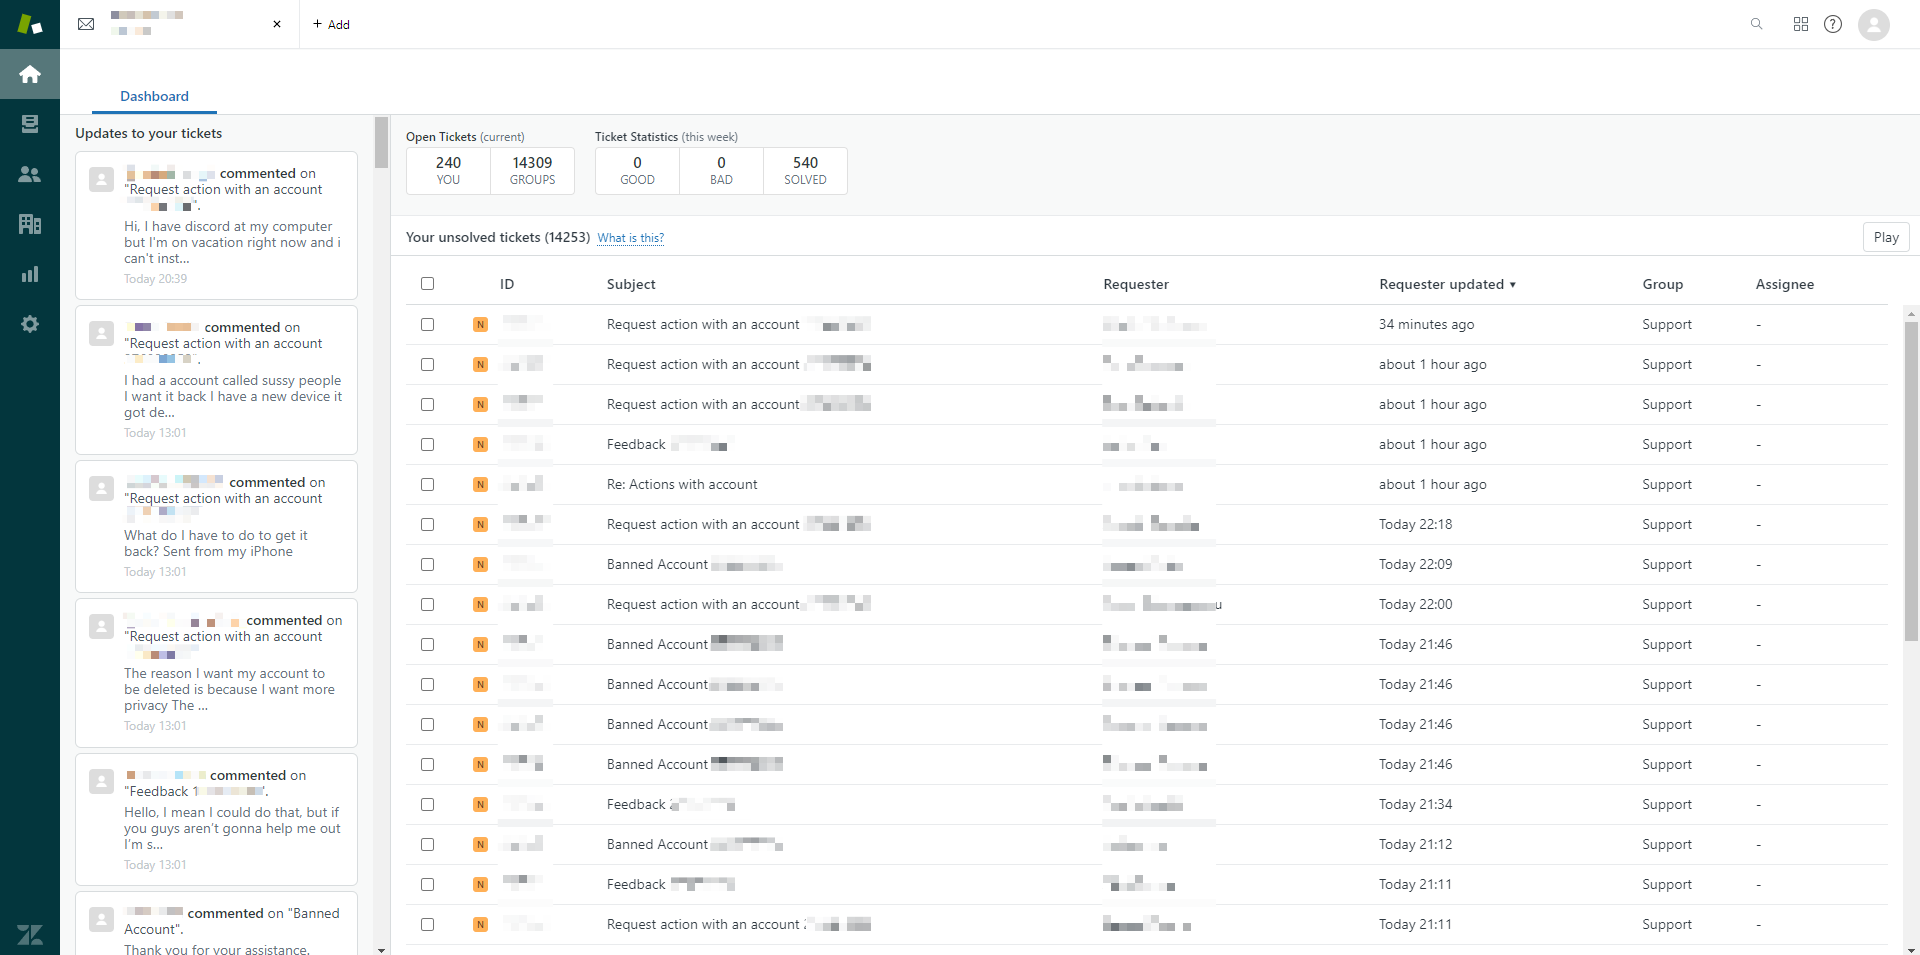Viewport: 1920px width, 955px height.
Task: View the 0 GOOD satisfaction statistic
Action: pos(637,170)
